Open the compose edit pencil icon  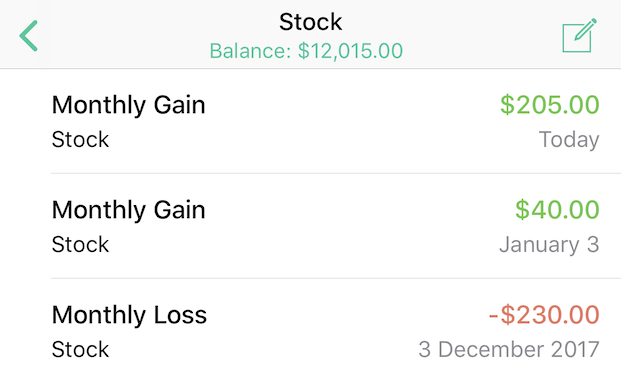coord(579,35)
